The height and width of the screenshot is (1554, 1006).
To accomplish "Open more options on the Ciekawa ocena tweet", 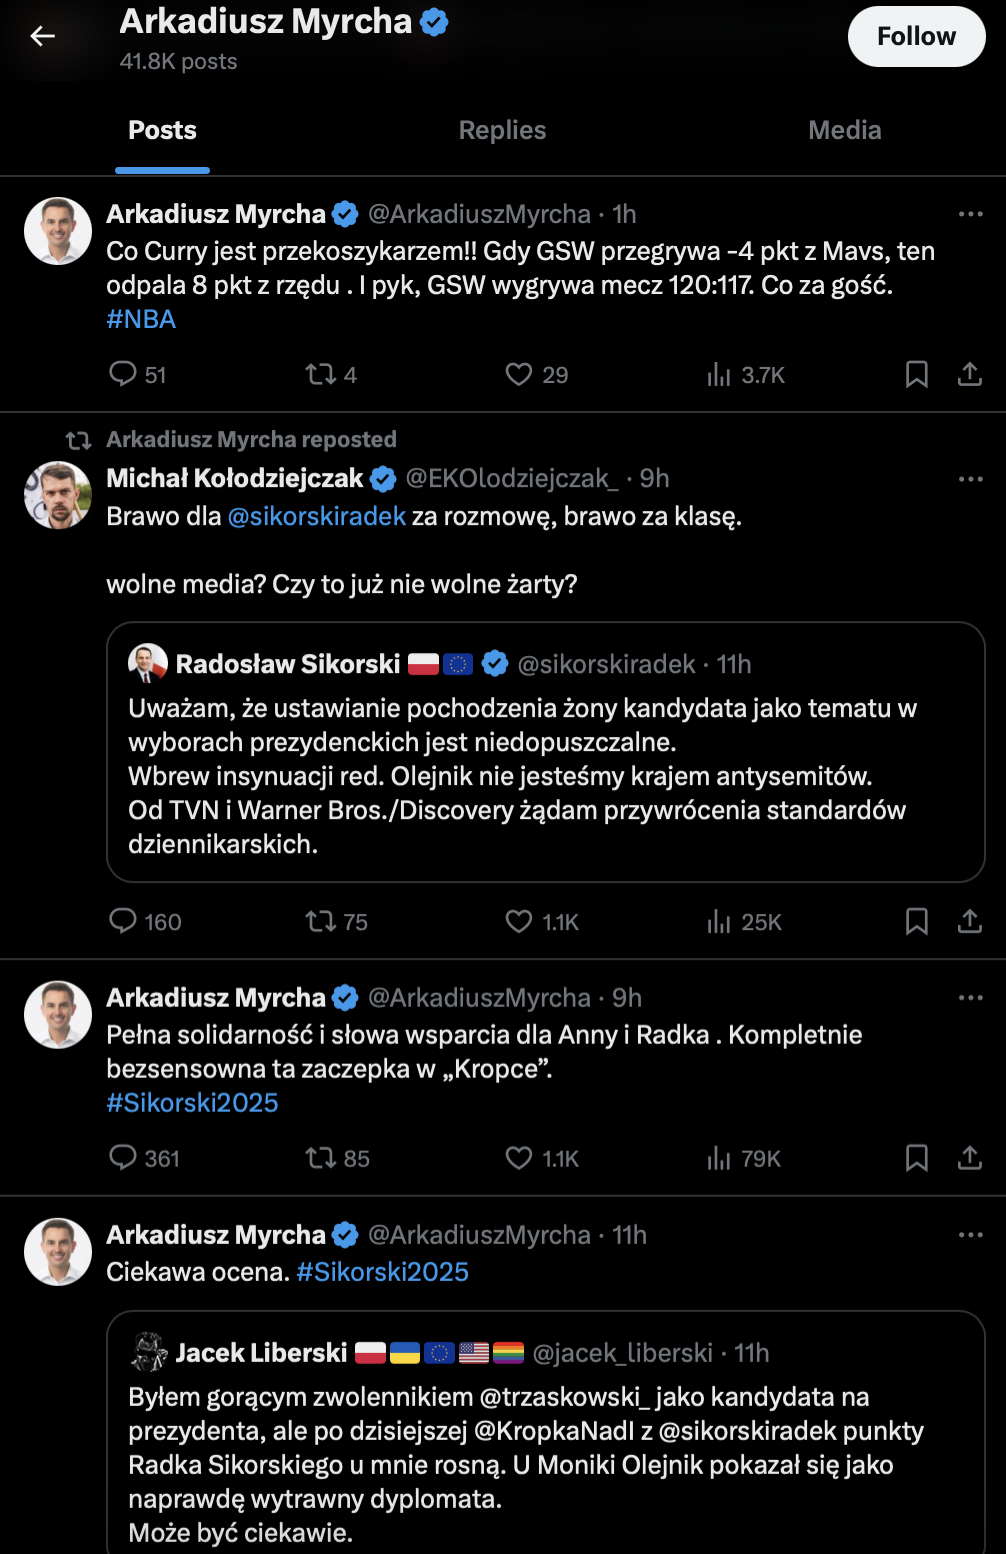I will pyautogui.click(x=969, y=1235).
